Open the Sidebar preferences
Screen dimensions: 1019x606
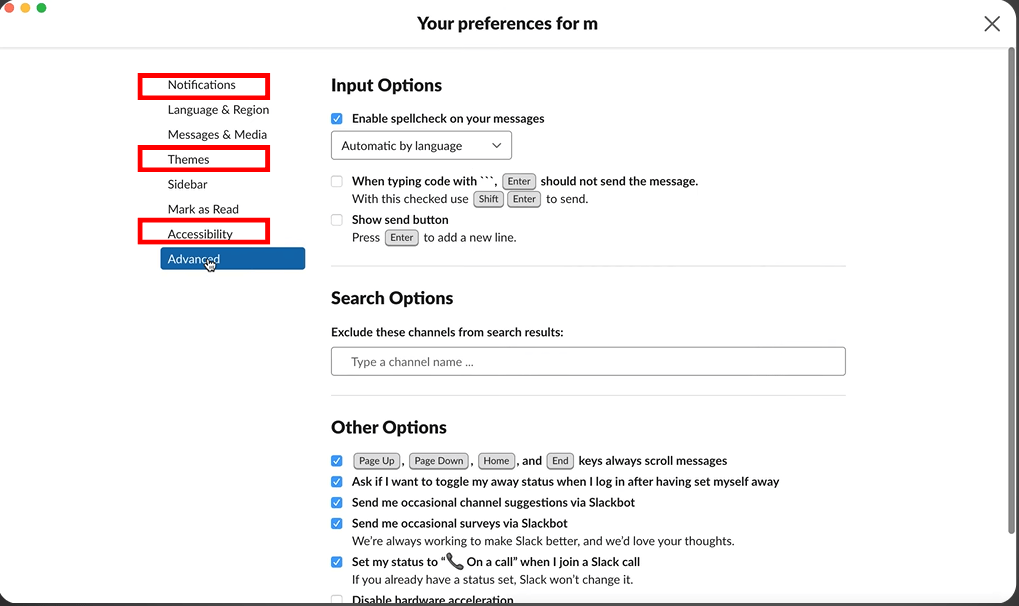pos(188,185)
